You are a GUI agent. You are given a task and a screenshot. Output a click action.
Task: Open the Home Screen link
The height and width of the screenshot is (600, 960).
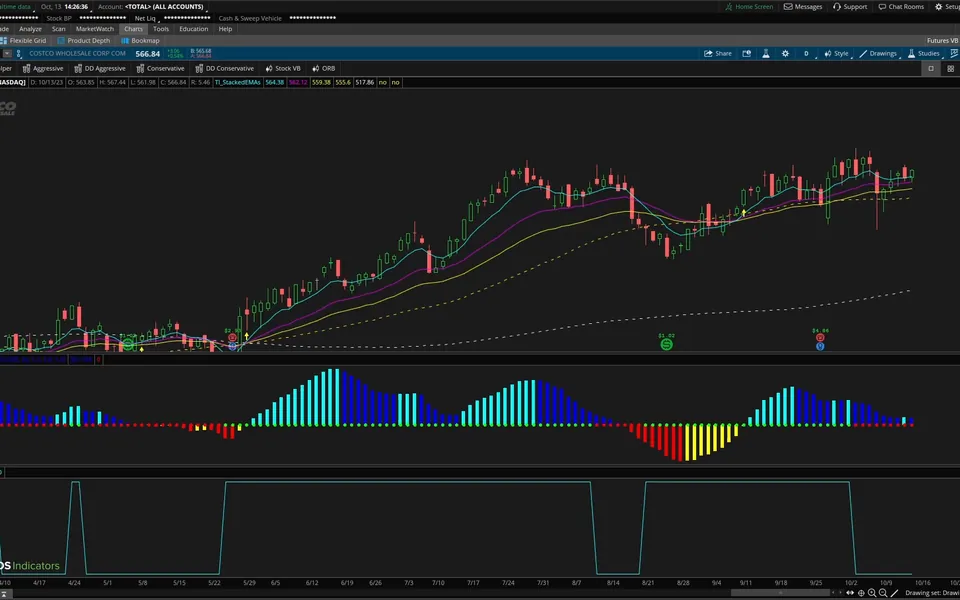pyautogui.click(x=749, y=7)
